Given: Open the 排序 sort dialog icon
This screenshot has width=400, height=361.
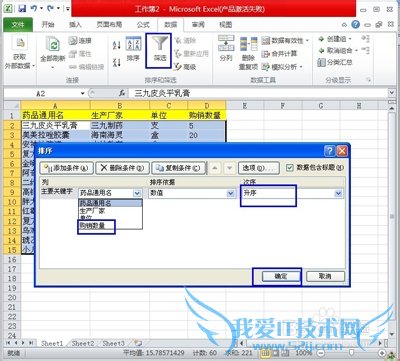Looking at the screenshot, I should (x=133, y=44).
